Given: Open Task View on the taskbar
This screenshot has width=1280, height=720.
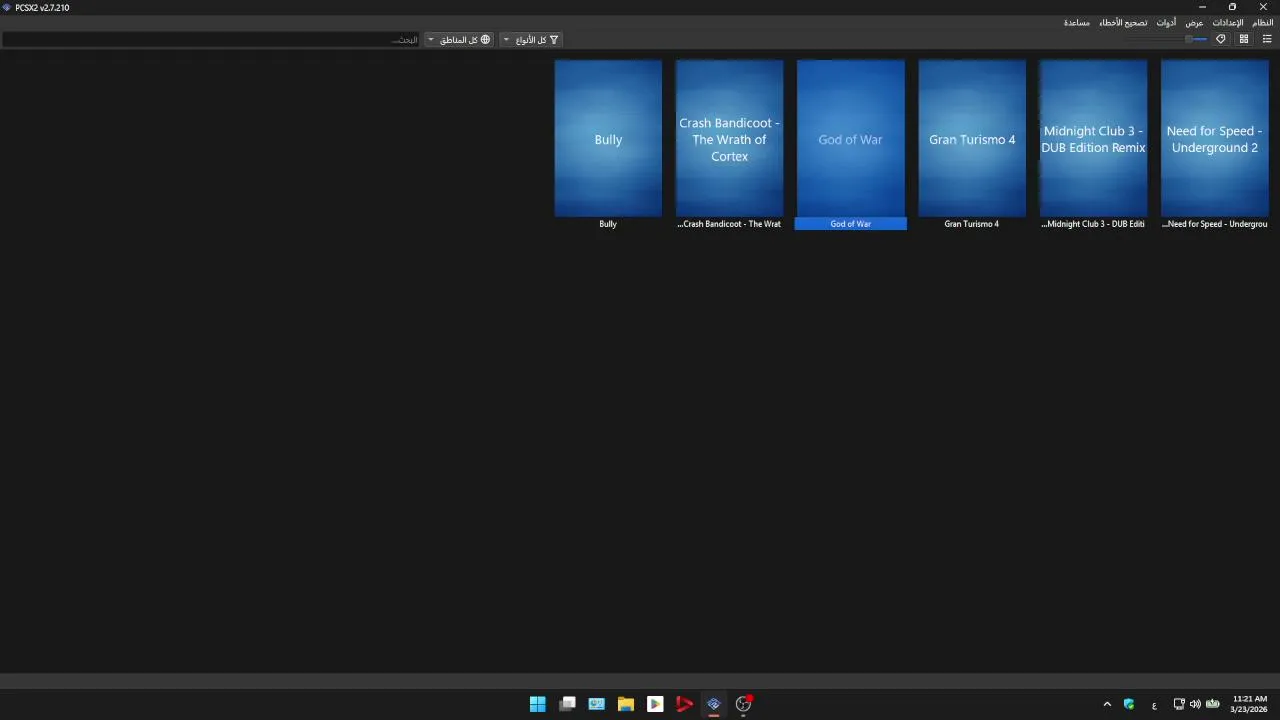Looking at the screenshot, I should (x=567, y=704).
